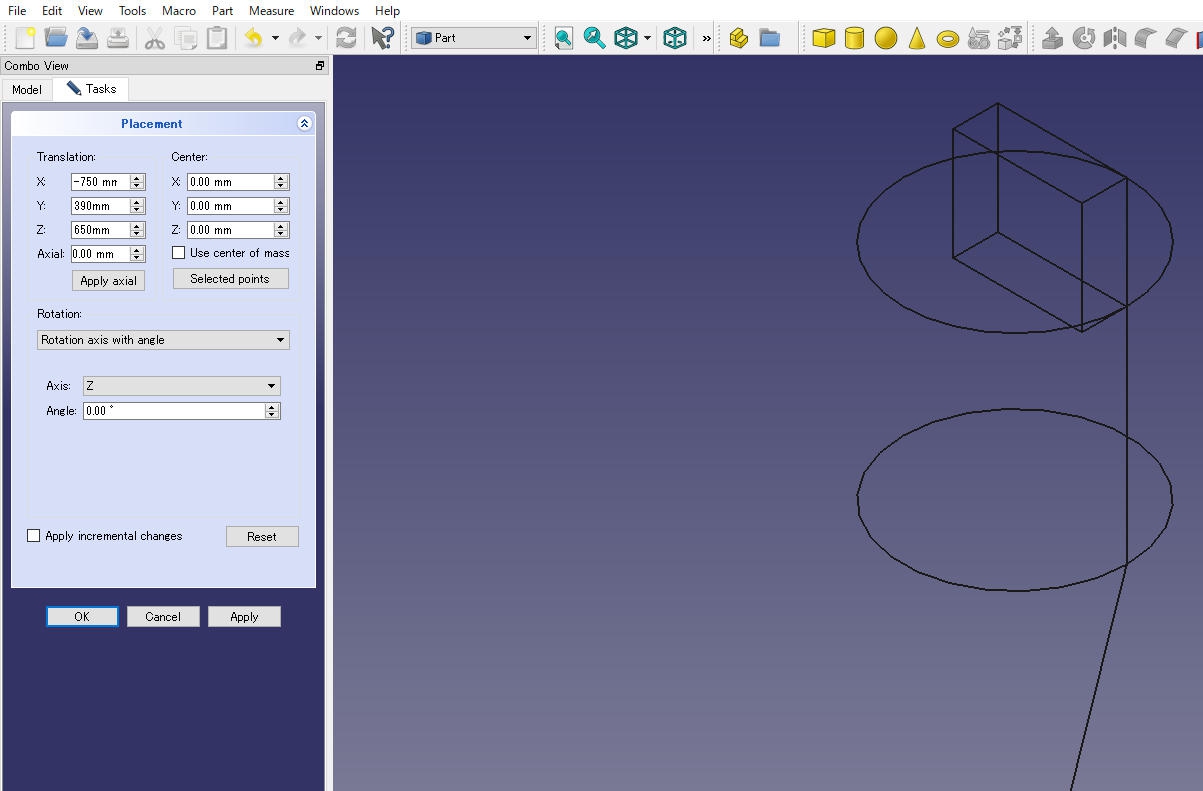Click the Extrude tool icon

coord(1052,38)
